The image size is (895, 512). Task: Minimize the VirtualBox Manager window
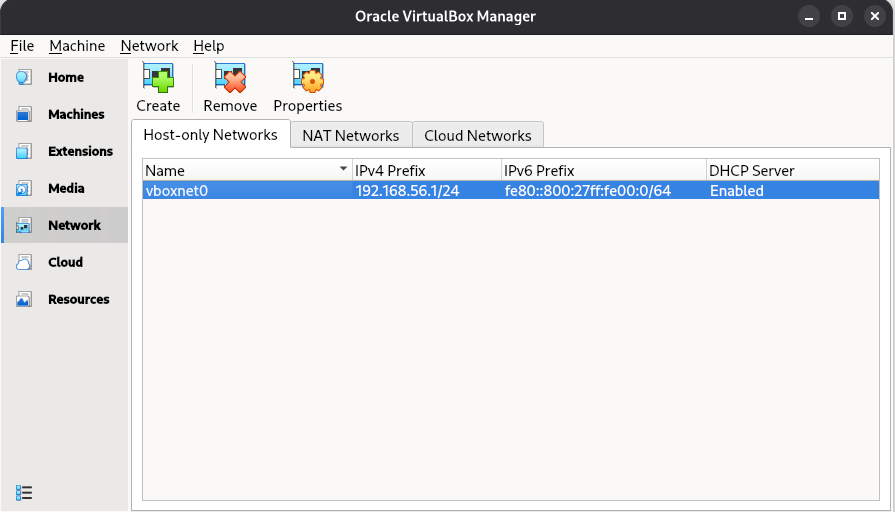[809, 17]
